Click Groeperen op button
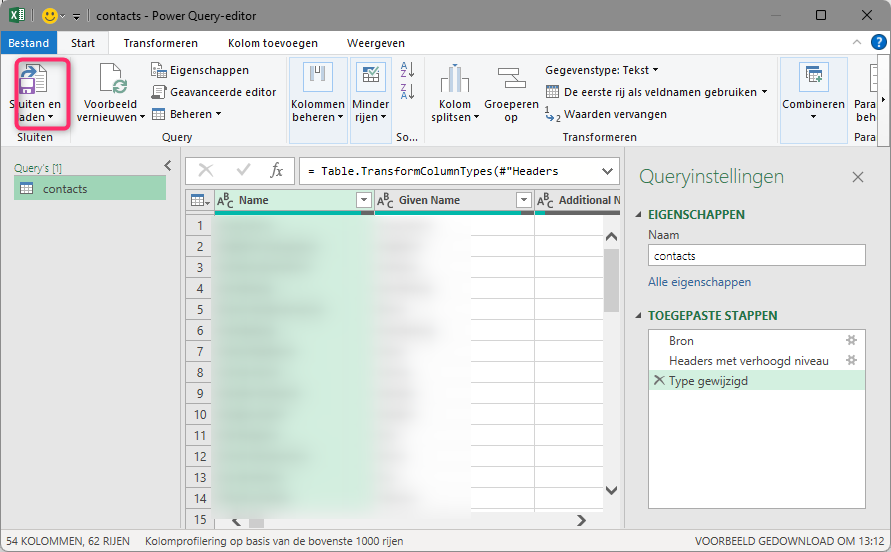The height and width of the screenshot is (552, 891). click(511, 94)
